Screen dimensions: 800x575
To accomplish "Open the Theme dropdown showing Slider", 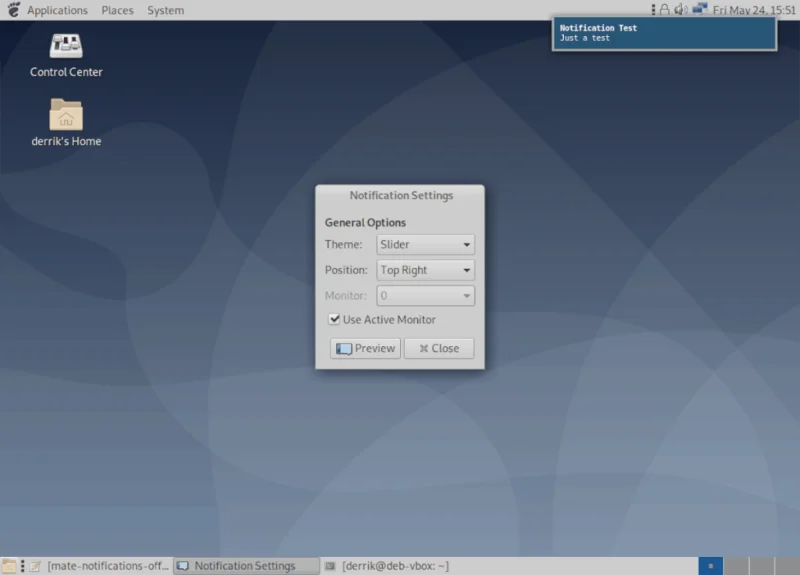I will click(x=426, y=244).
